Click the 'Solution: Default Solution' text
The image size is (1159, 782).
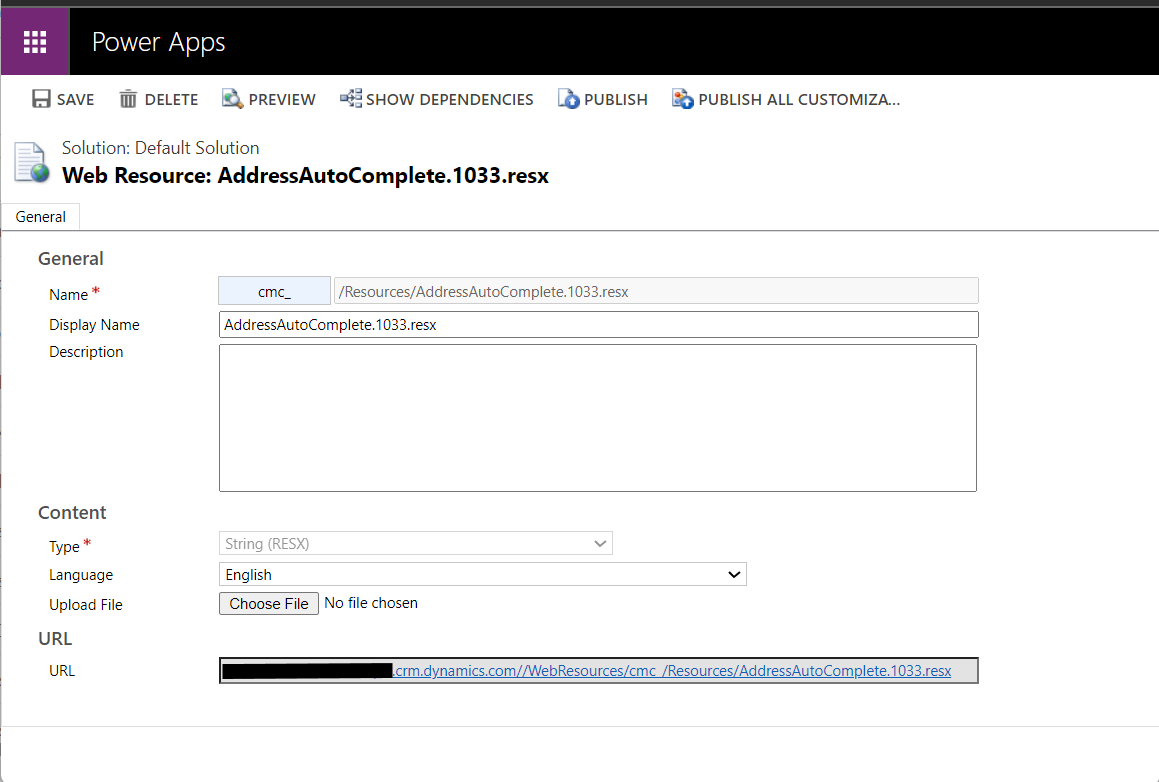(160, 148)
